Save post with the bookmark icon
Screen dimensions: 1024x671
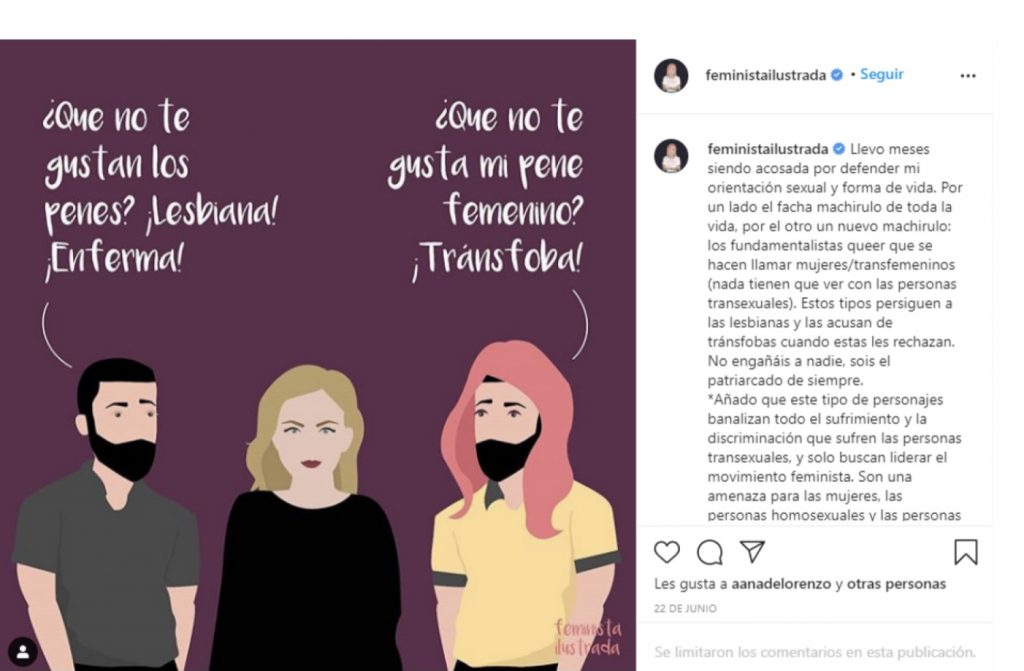tap(965, 552)
